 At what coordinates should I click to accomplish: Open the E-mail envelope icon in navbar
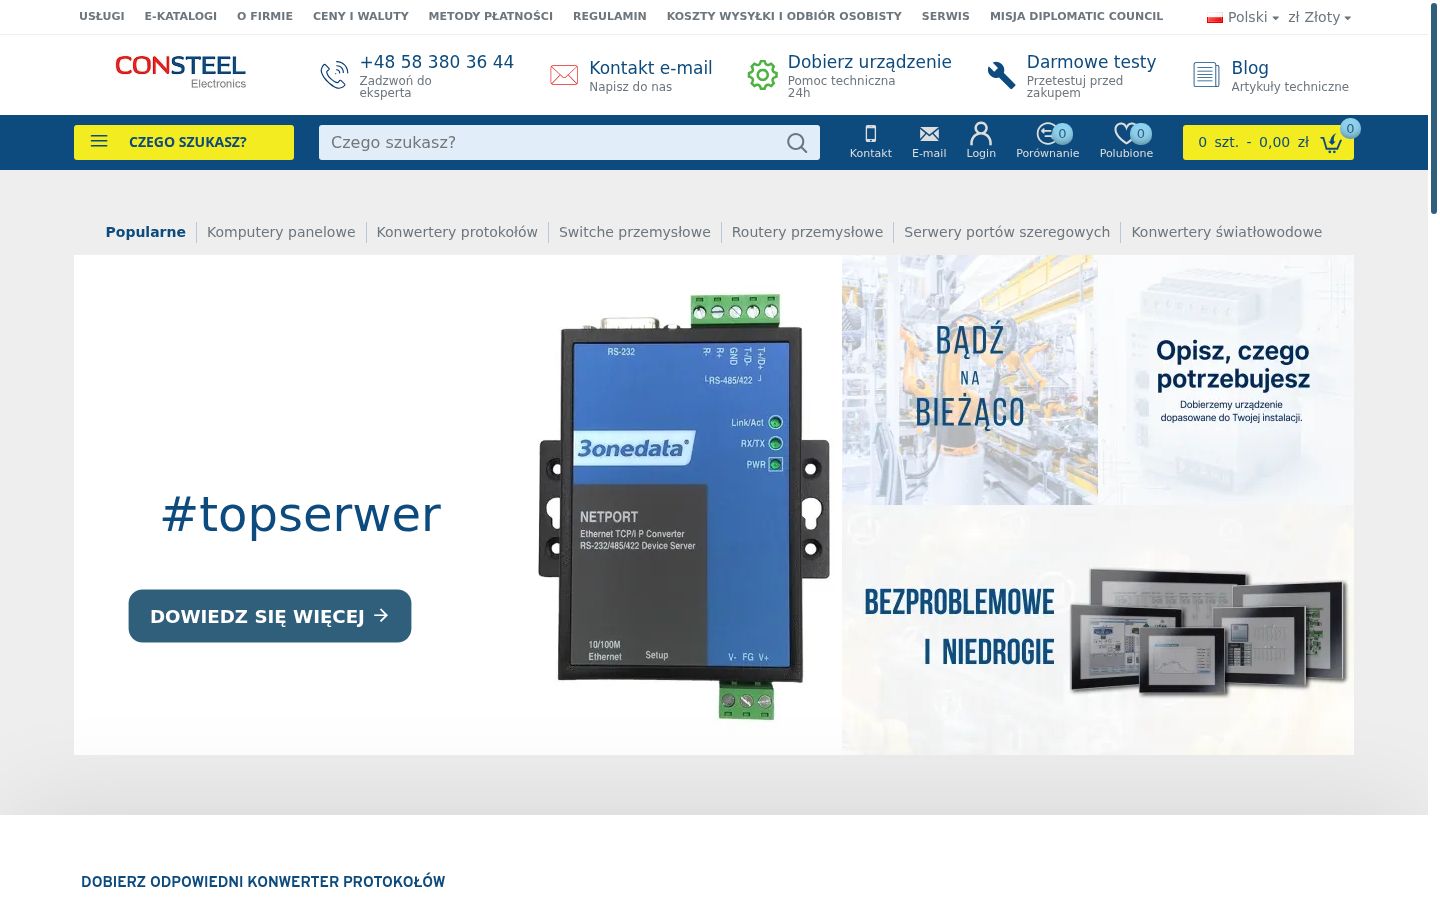click(929, 134)
